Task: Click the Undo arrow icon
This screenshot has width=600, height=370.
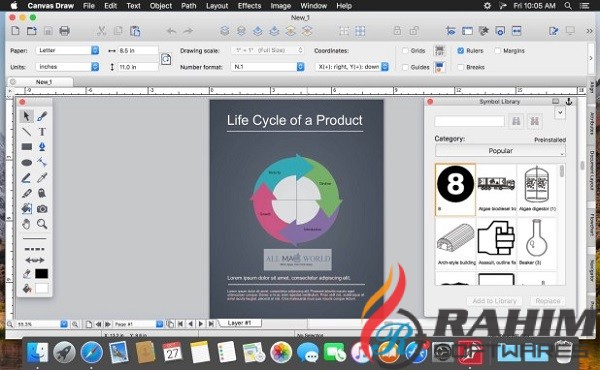Action: [x=171, y=31]
